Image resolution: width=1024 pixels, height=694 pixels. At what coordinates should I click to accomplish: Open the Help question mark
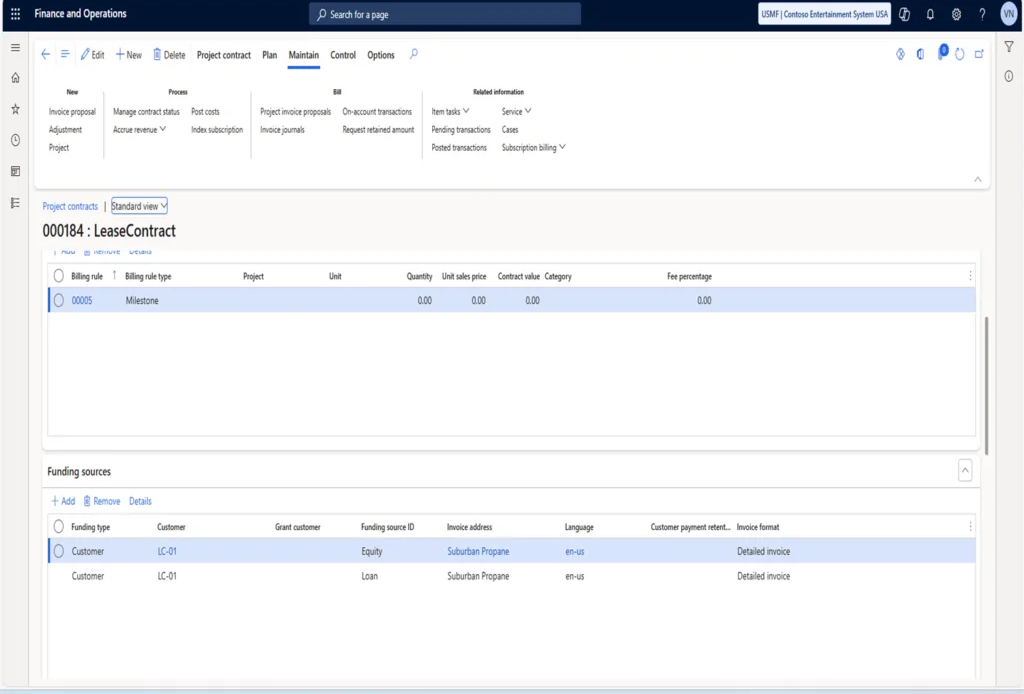click(x=982, y=14)
